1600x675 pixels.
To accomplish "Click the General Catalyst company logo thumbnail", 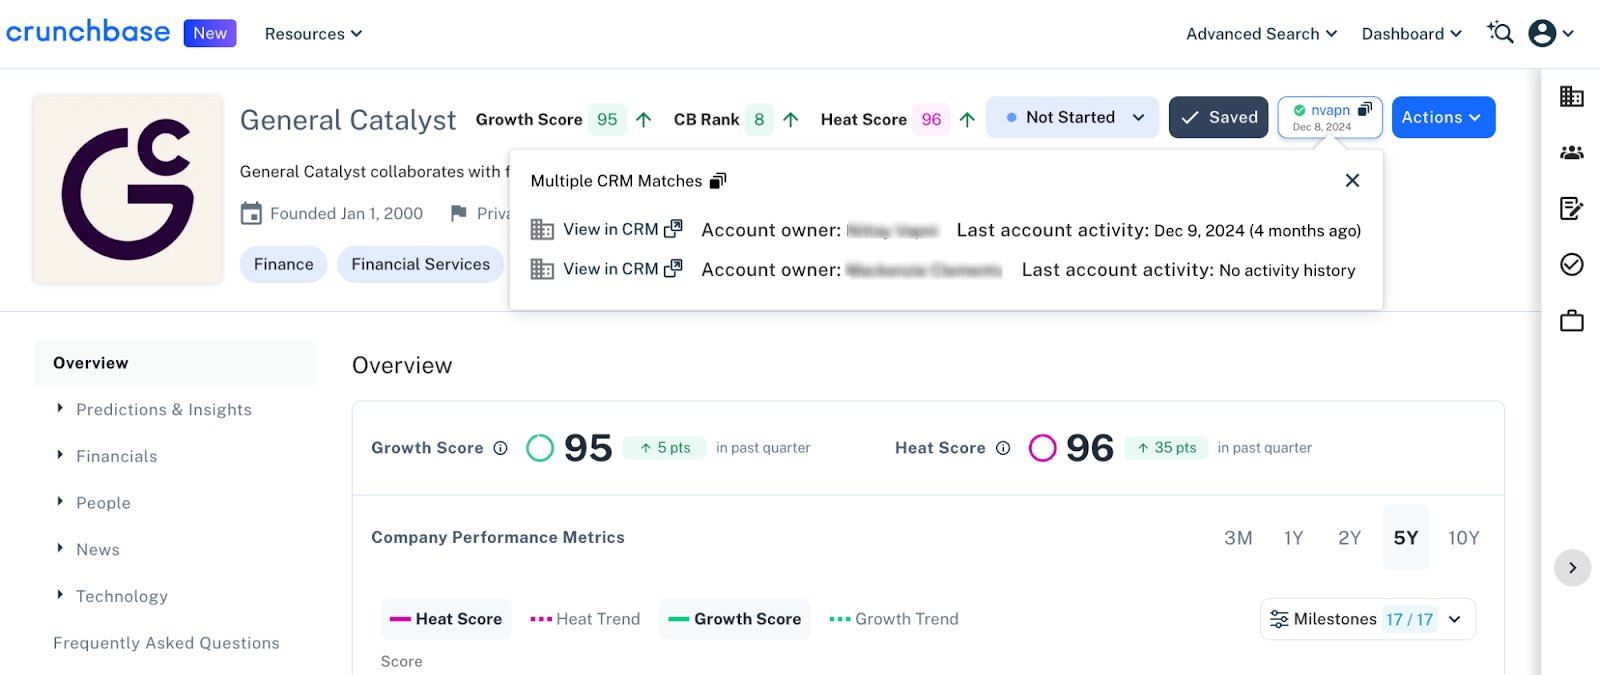I will coord(128,189).
